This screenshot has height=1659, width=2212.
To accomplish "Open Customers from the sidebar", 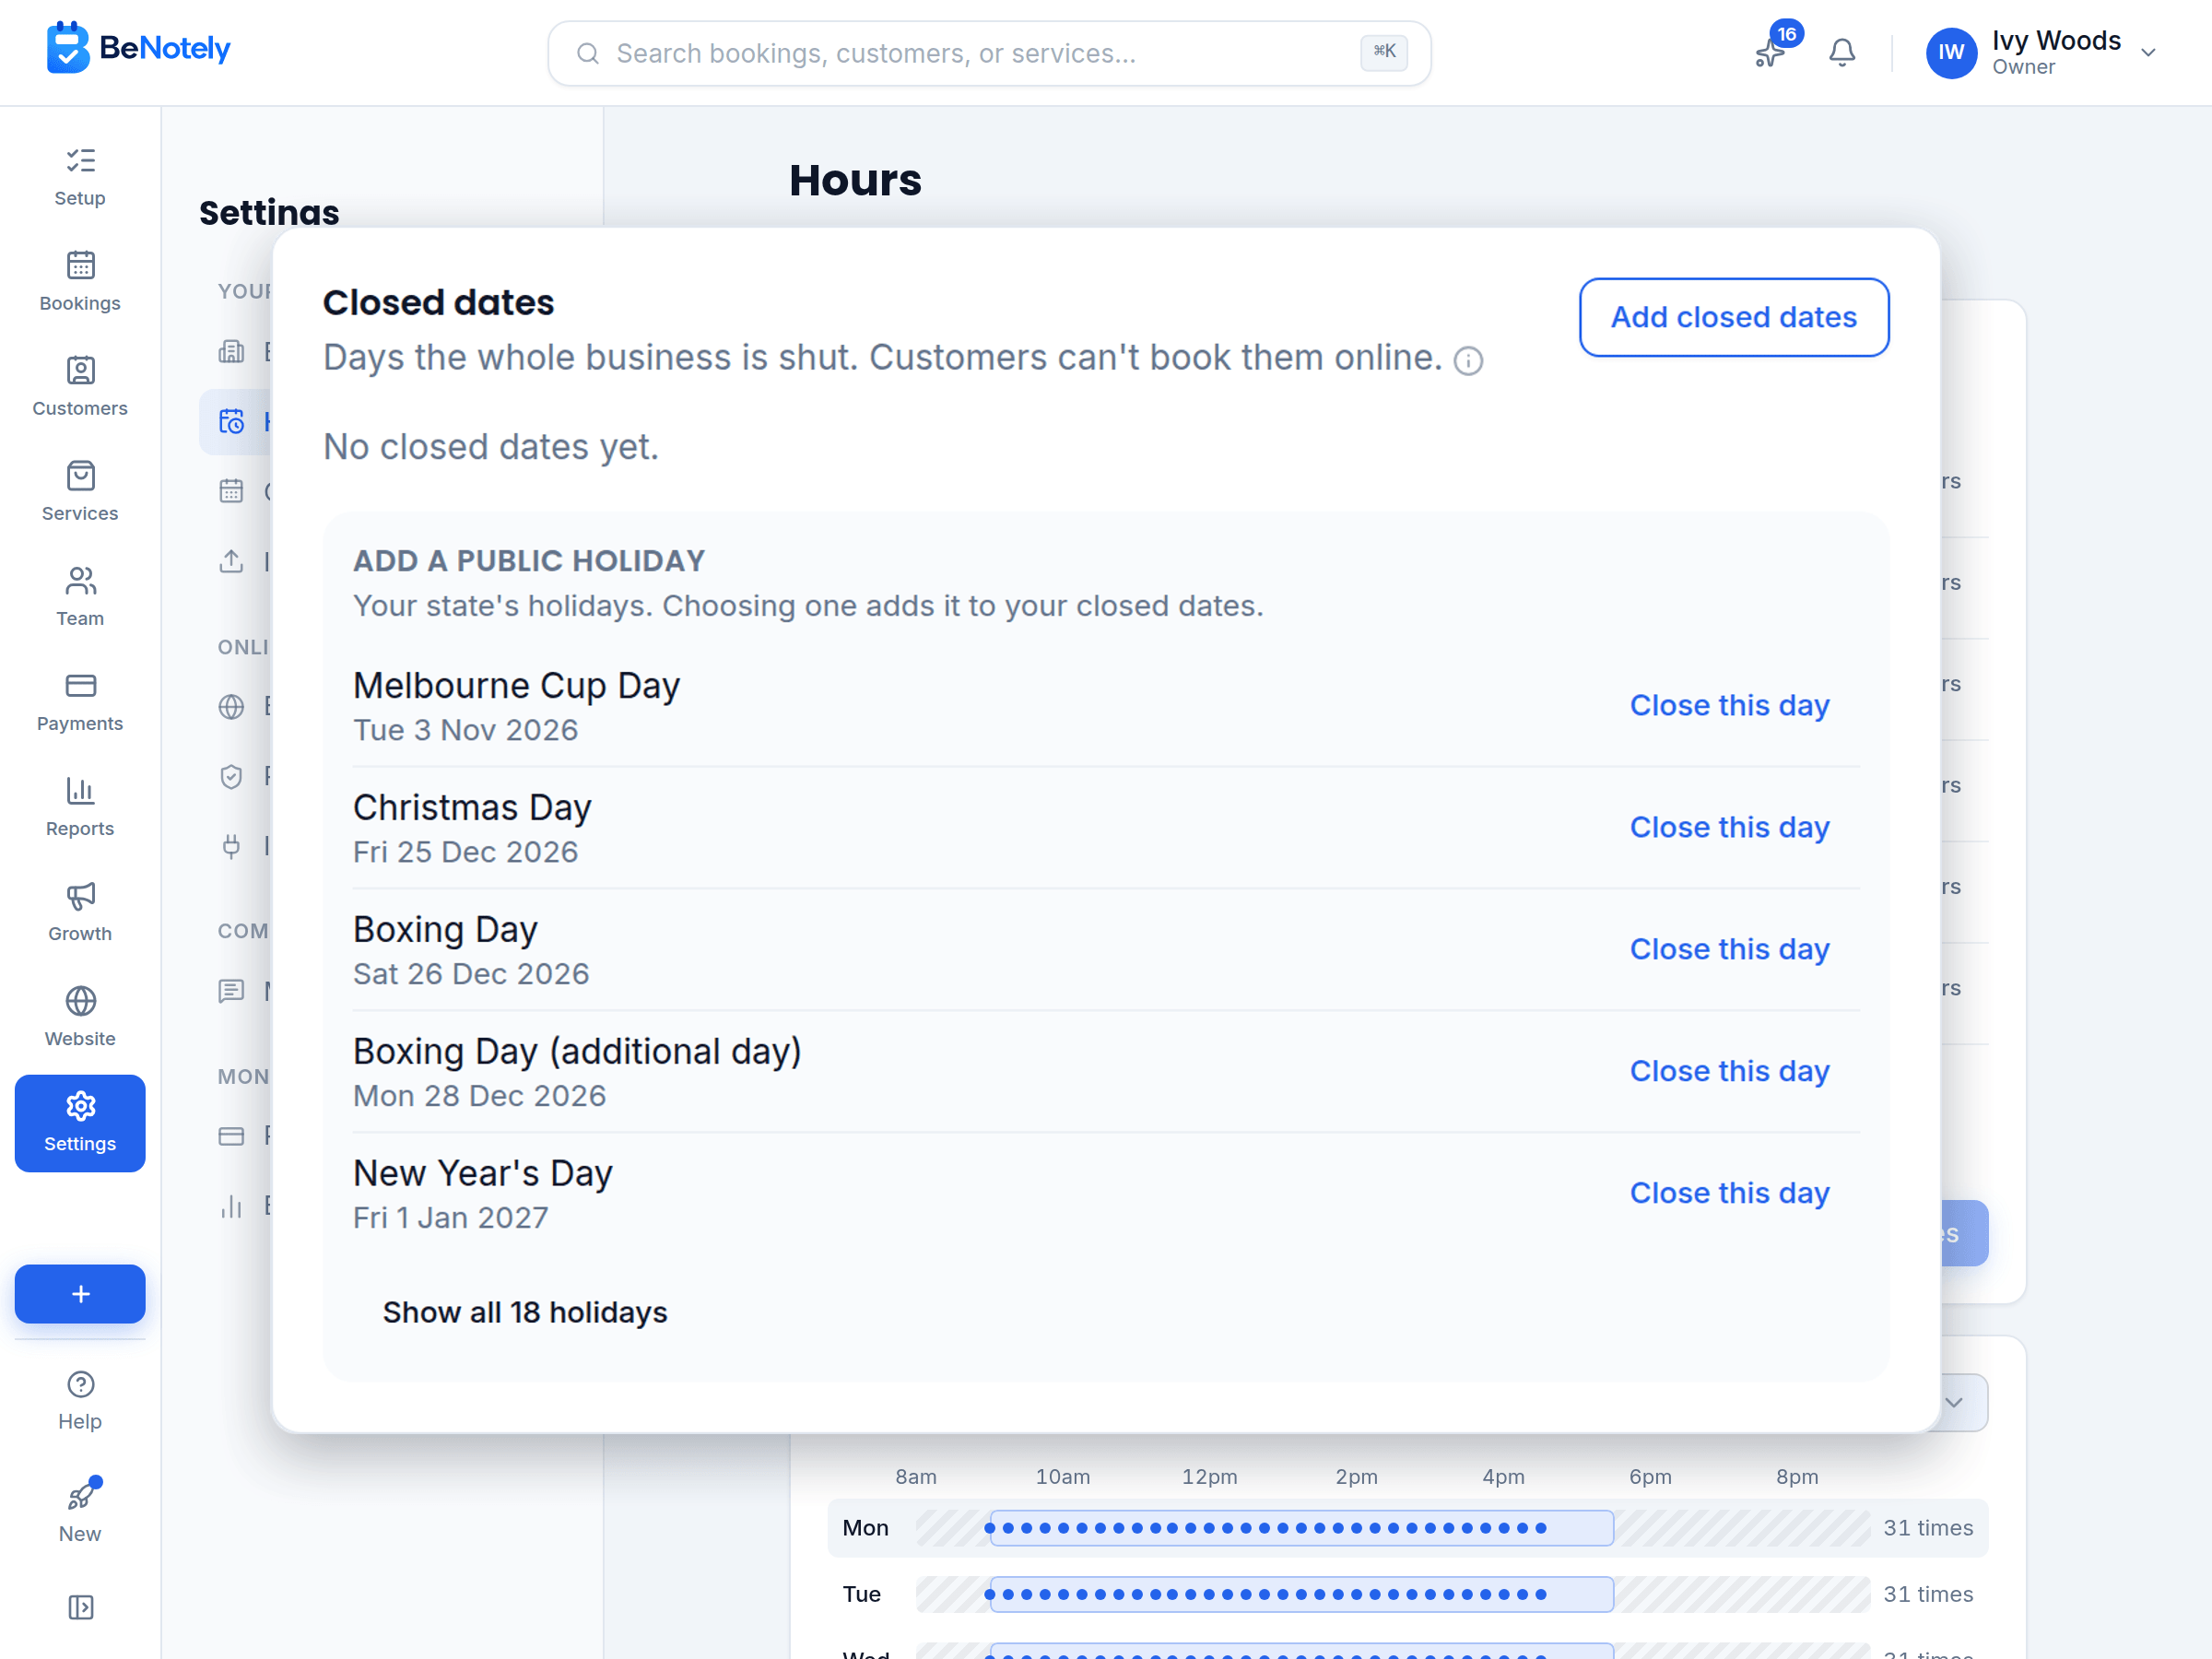I will (80, 386).
